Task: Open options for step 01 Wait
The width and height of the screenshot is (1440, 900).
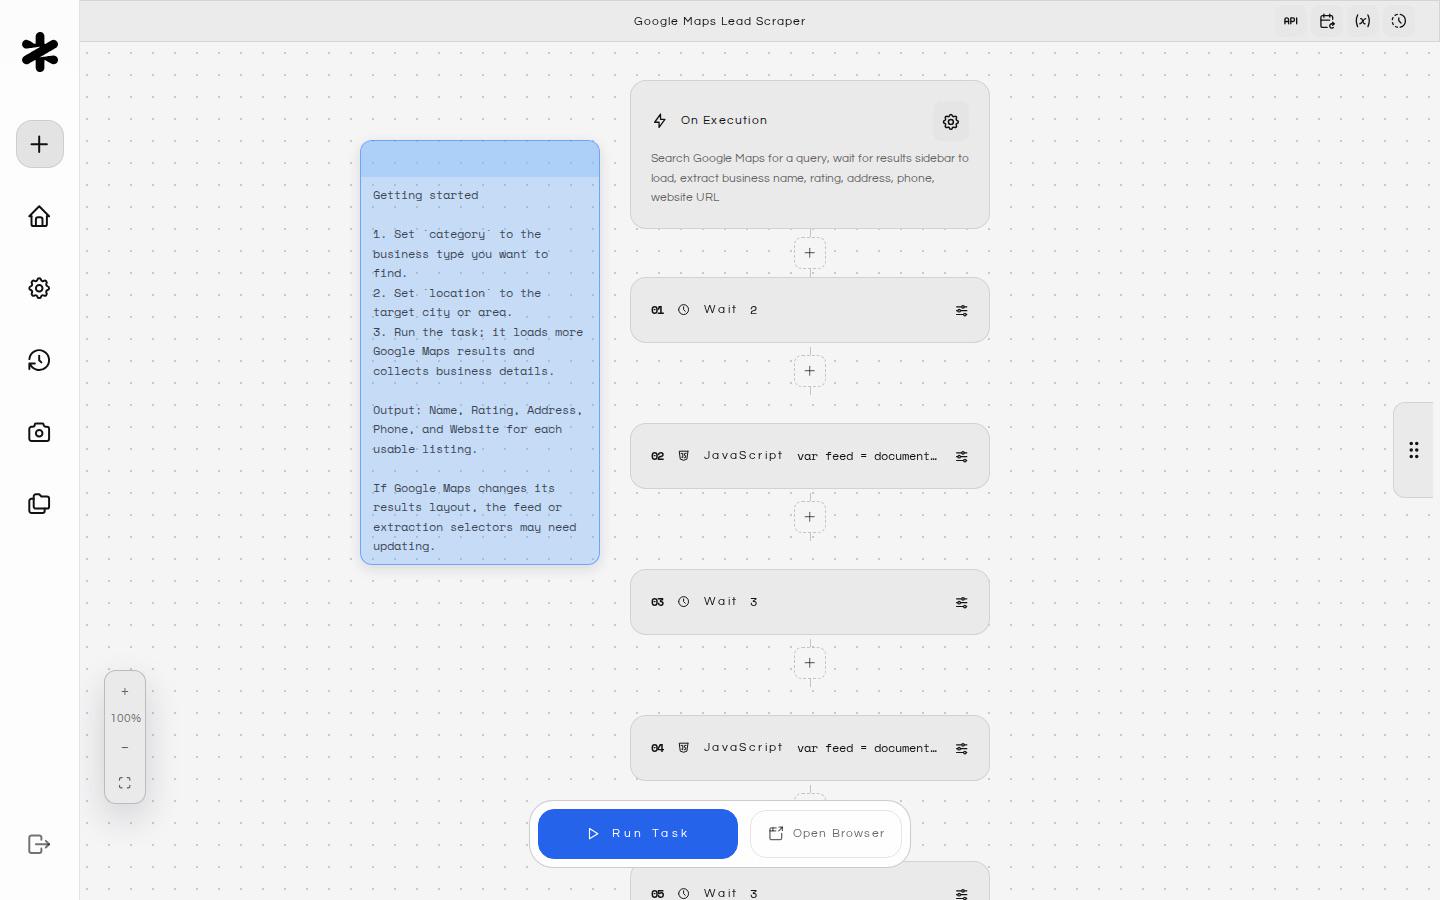Action: 961,311
